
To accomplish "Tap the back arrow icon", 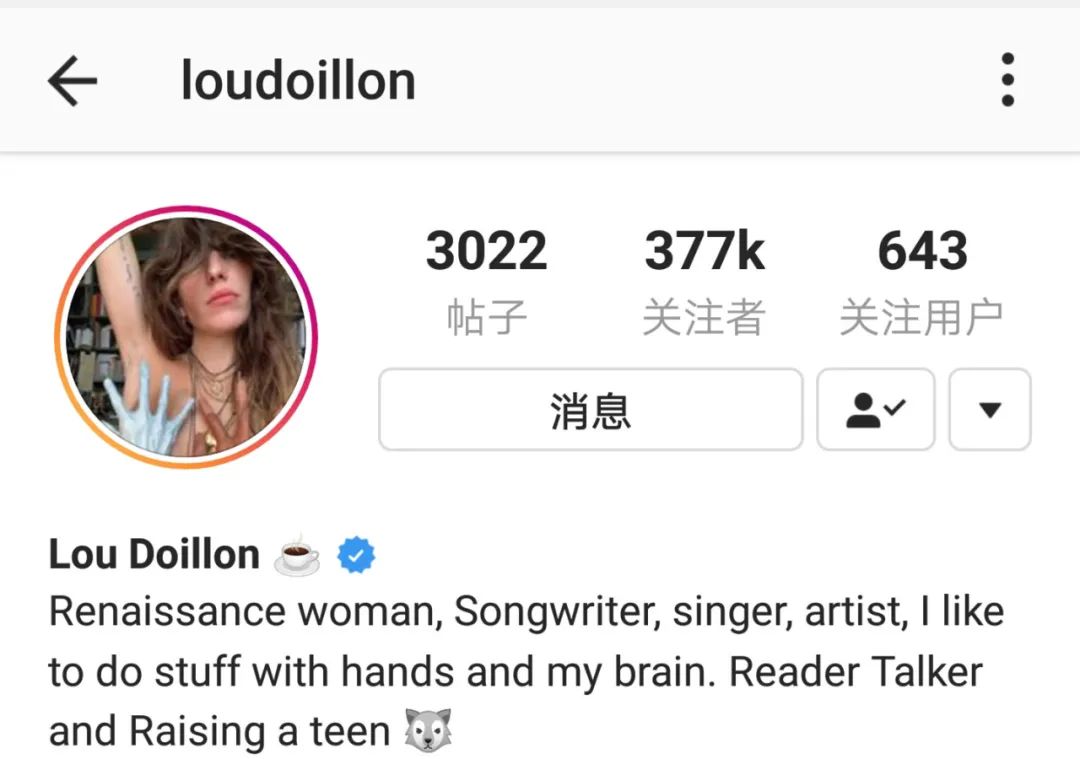I will click(72, 81).
